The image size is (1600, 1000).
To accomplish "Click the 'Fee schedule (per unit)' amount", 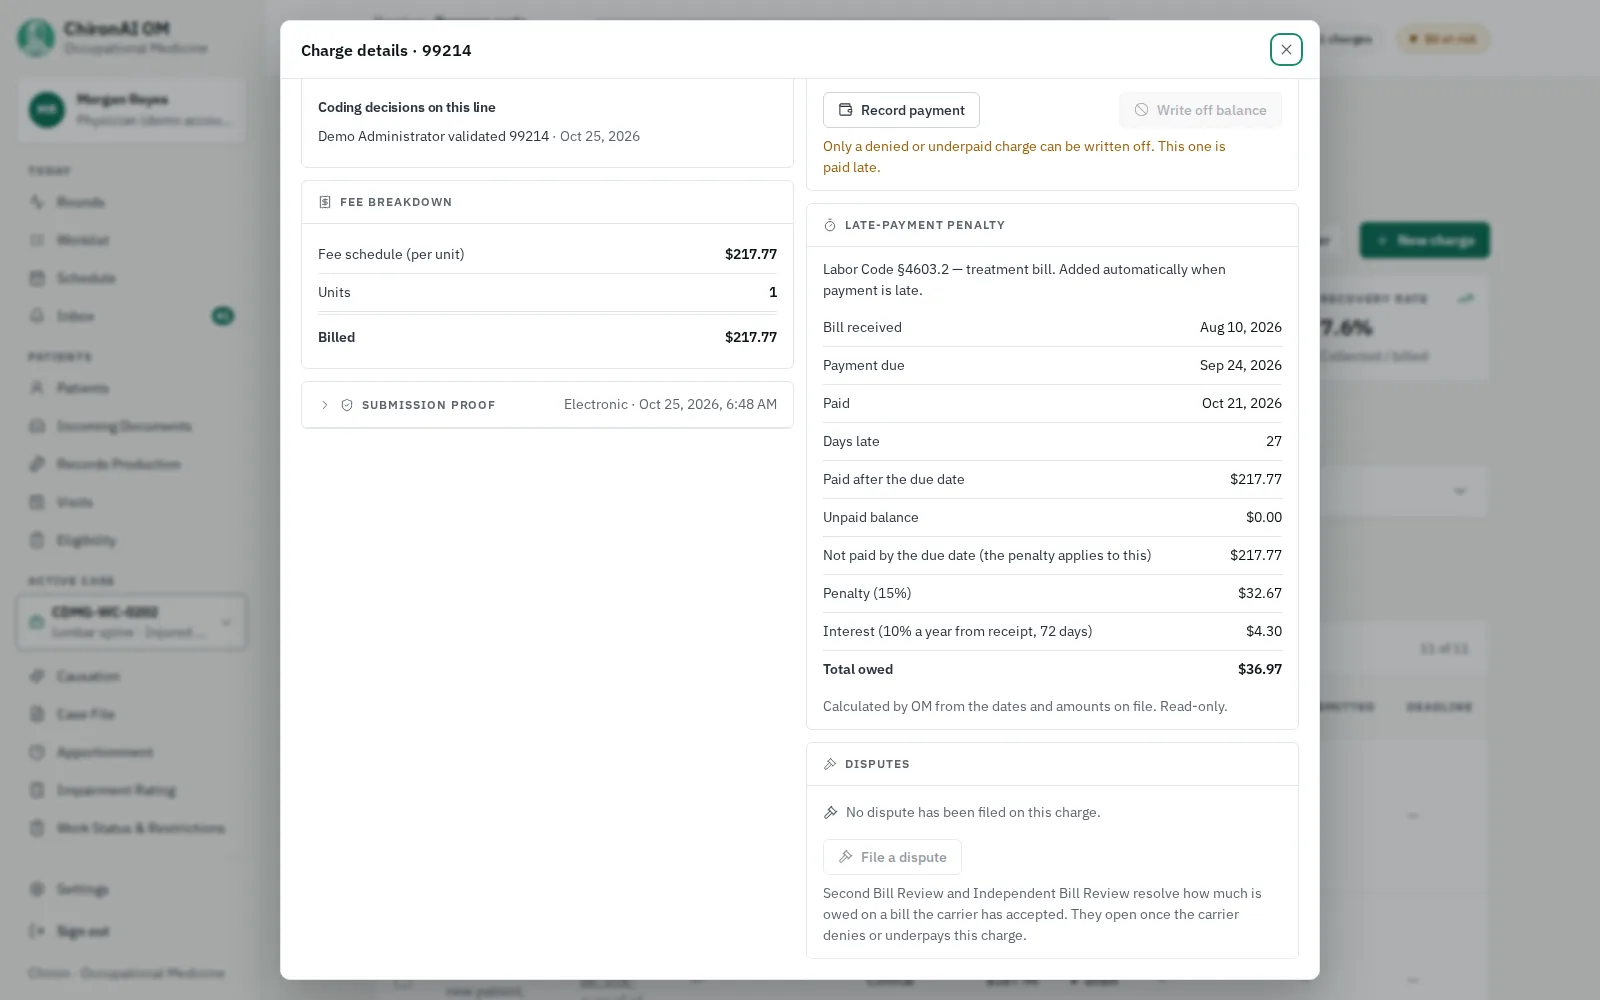I will pos(751,254).
